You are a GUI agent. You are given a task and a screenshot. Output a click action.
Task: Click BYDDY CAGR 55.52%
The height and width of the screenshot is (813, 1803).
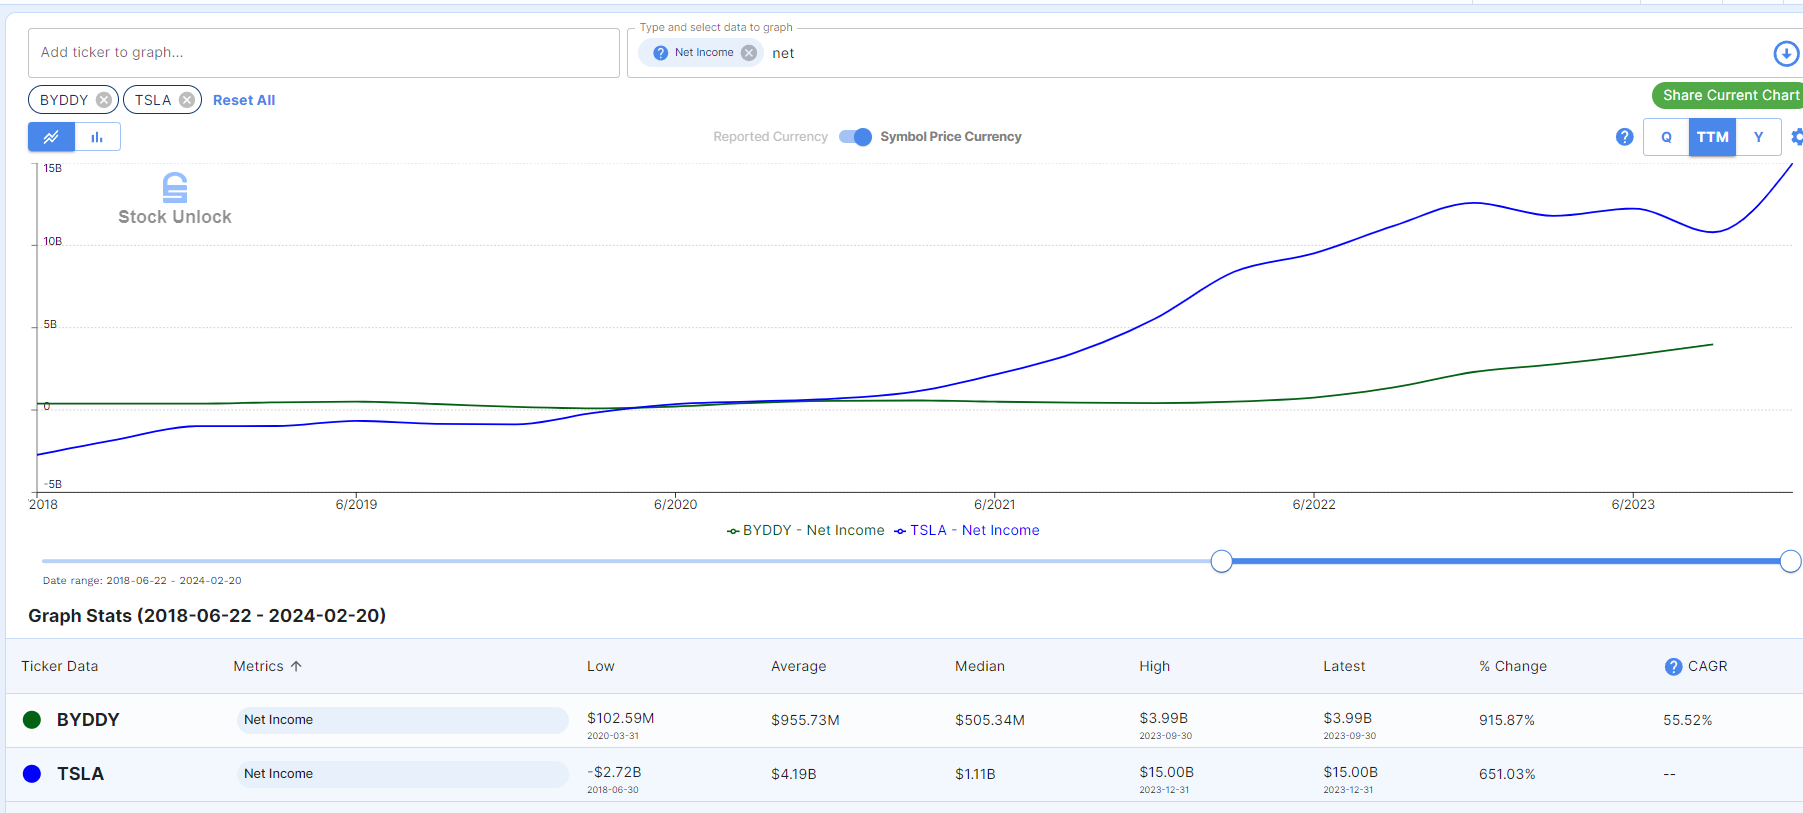(x=1688, y=720)
